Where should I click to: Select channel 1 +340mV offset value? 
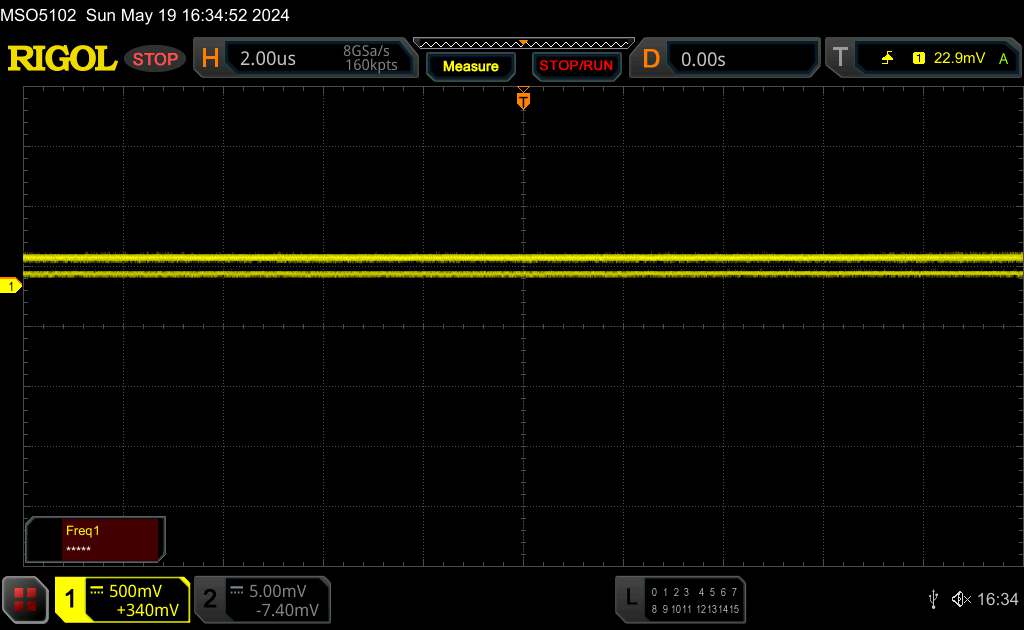(x=147, y=610)
